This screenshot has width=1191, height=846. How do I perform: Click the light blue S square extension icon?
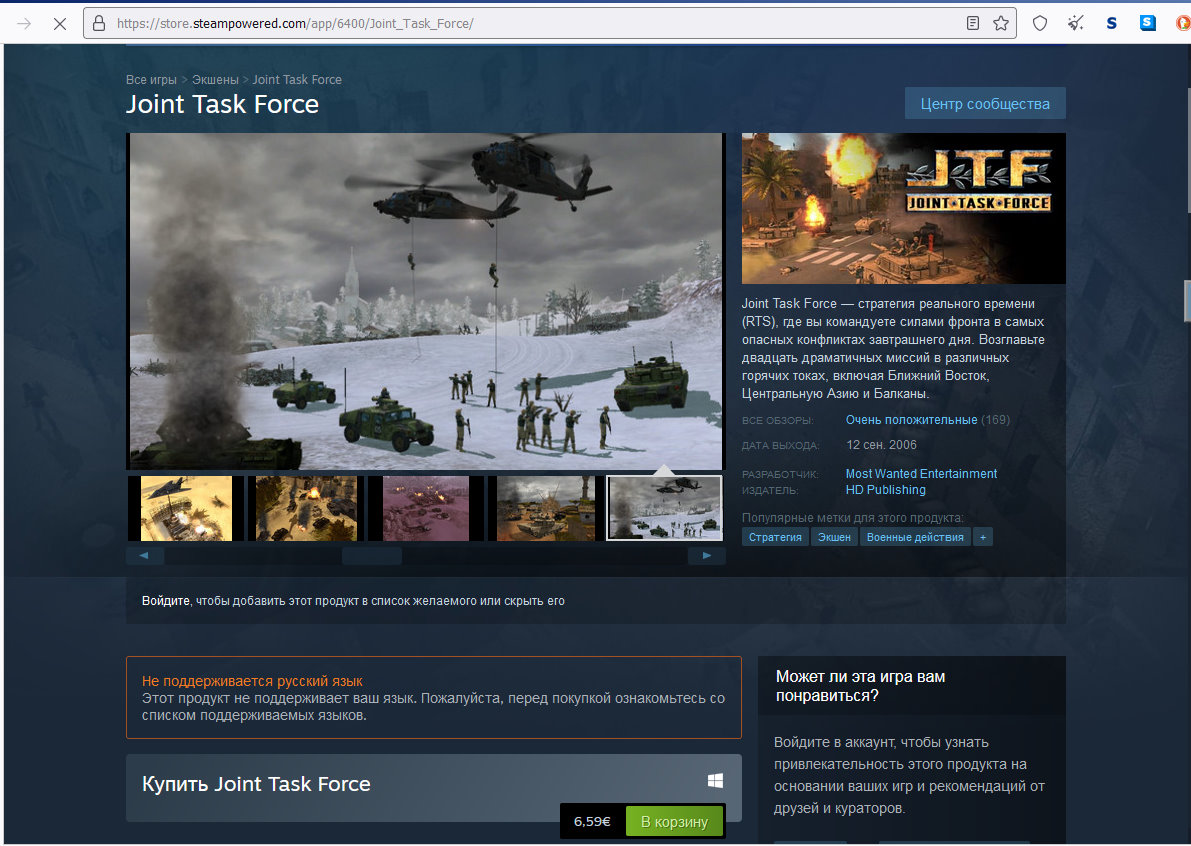tap(1148, 23)
